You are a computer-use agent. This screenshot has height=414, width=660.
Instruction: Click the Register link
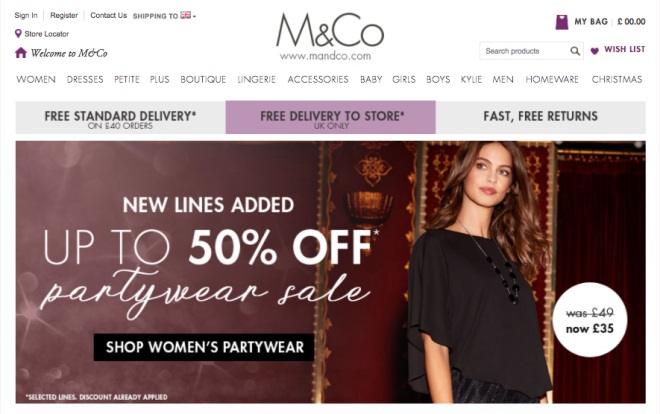(64, 16)
